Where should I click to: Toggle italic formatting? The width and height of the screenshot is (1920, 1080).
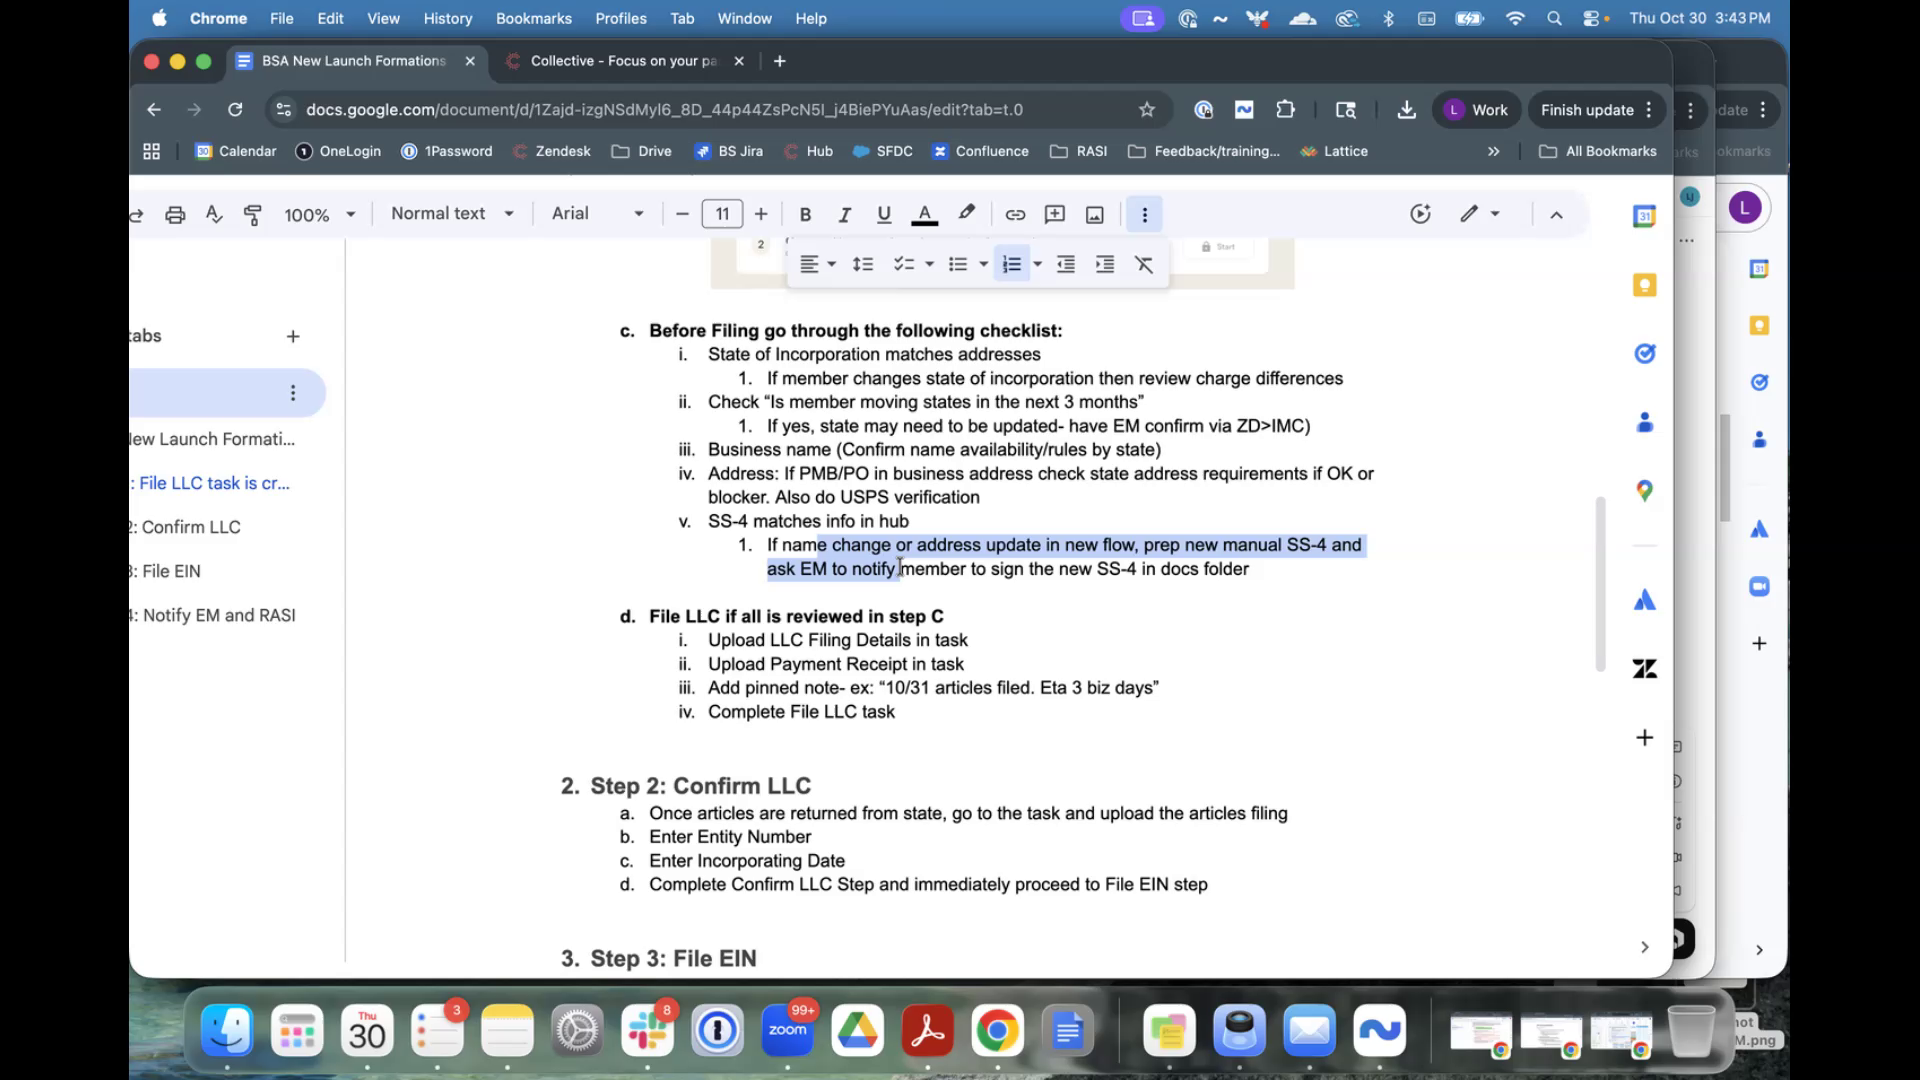pos(844,214)
